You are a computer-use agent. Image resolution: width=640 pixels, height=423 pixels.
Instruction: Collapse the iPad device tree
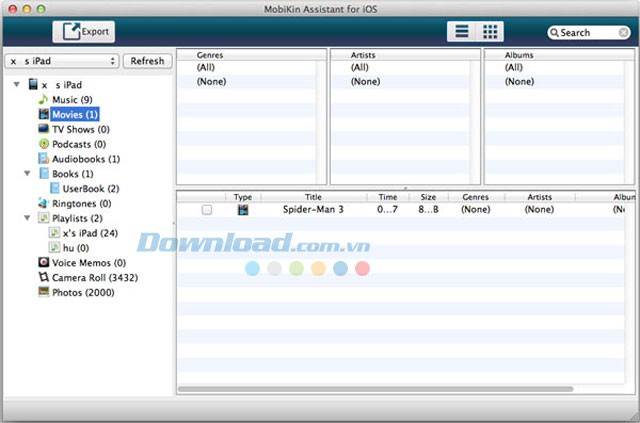click(17, 85)
